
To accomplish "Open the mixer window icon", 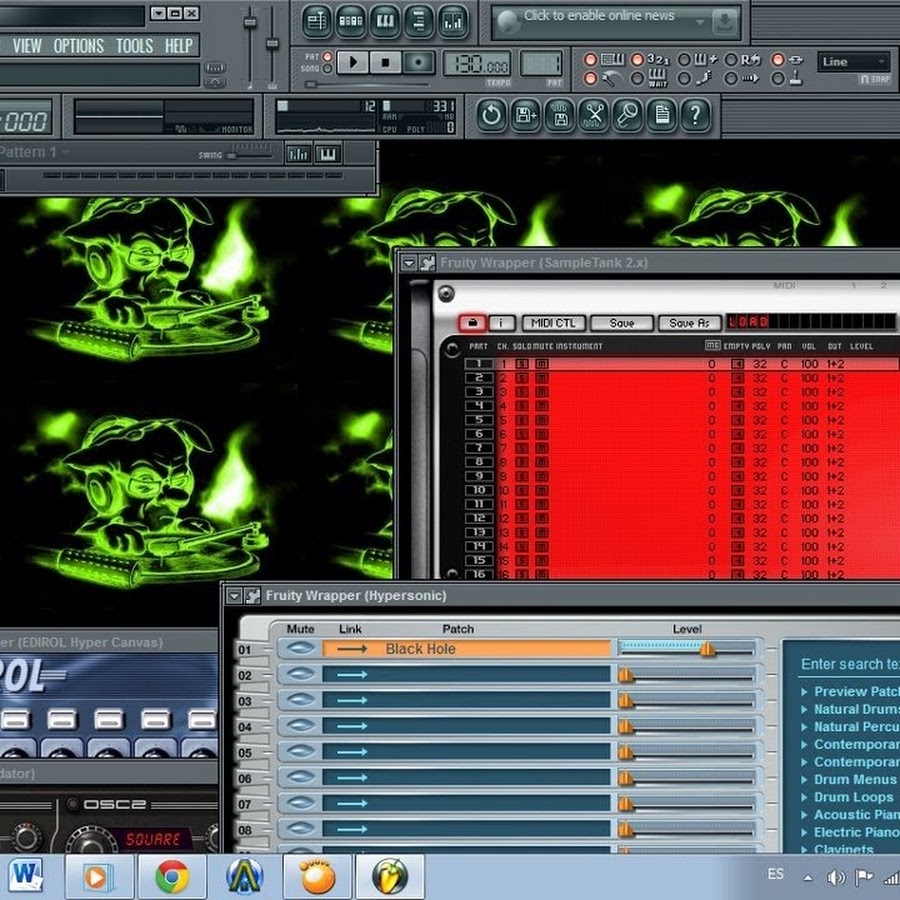I will tap(453, 20).
